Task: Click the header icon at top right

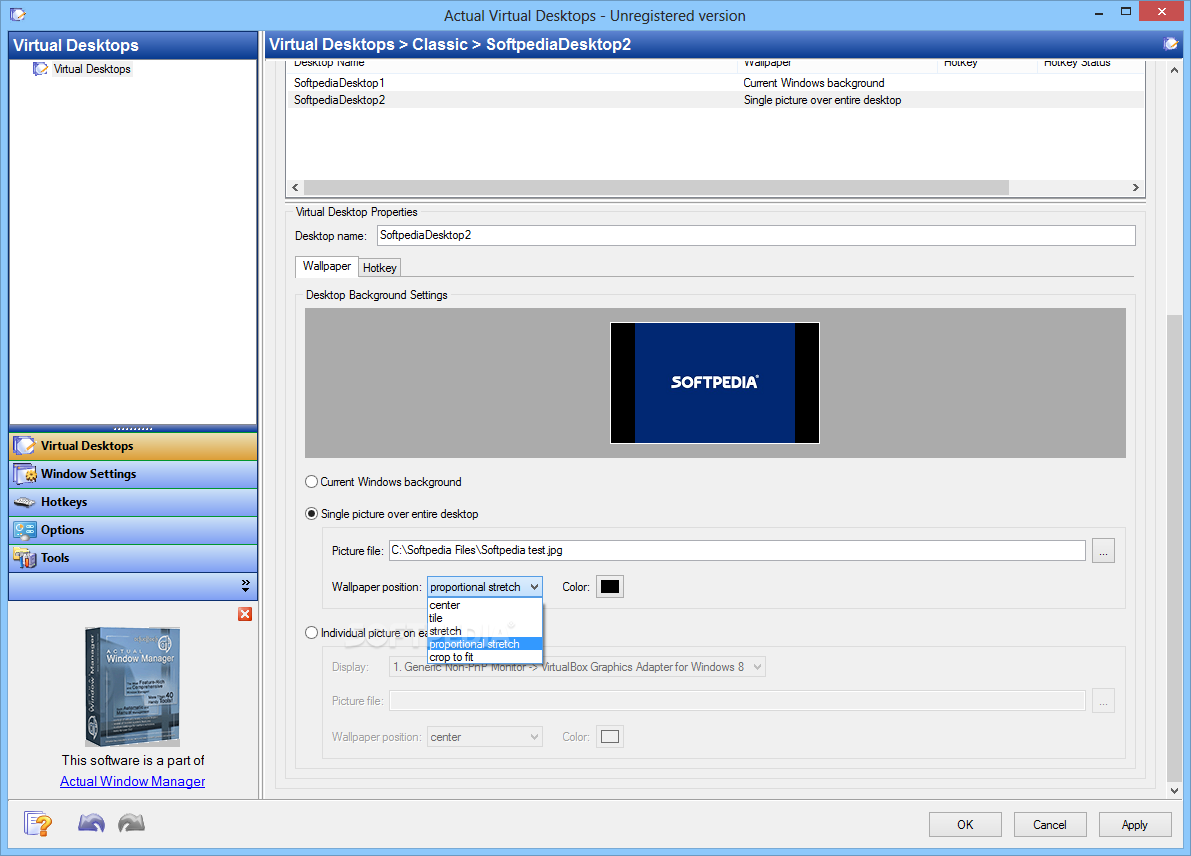Action: pos(1170,44)
